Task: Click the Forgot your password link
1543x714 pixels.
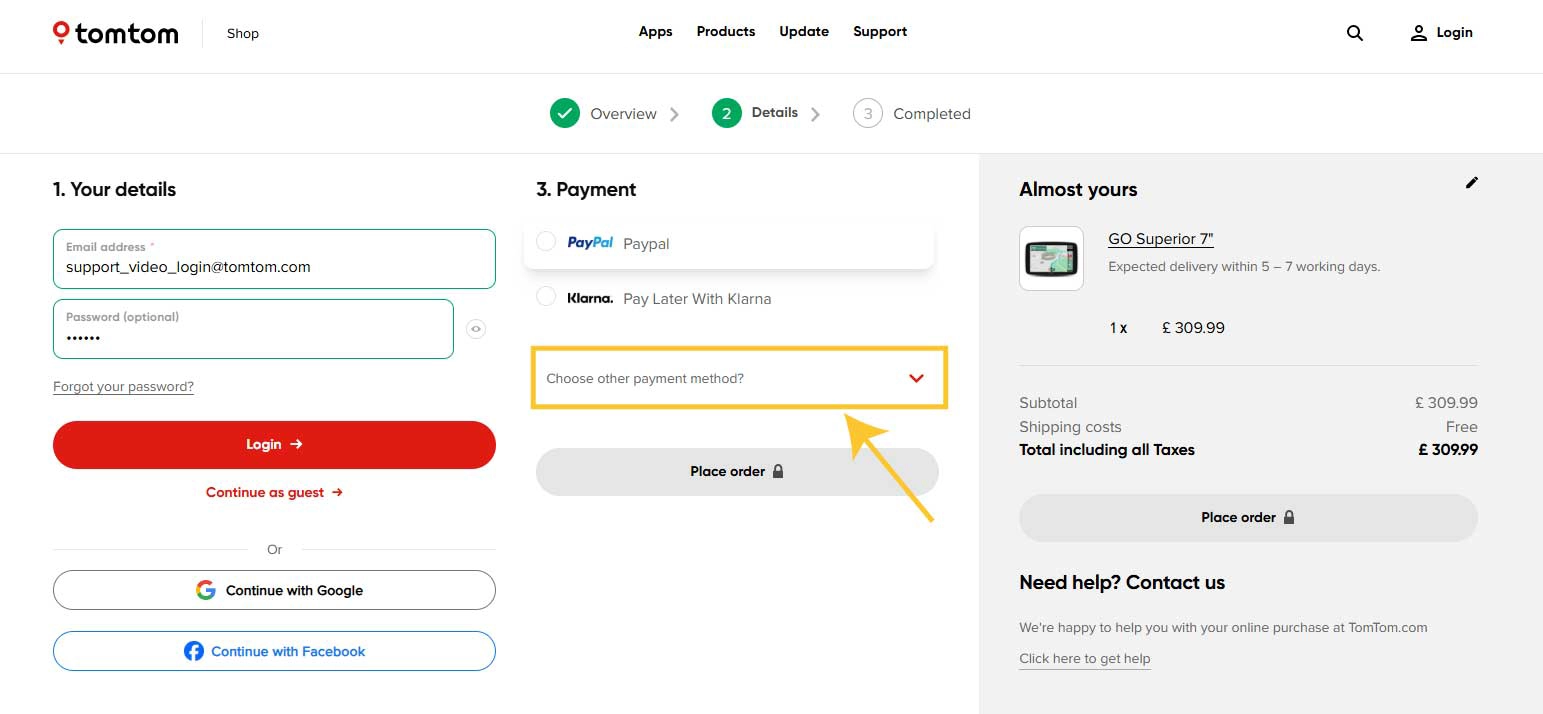Action: point(123,386)
